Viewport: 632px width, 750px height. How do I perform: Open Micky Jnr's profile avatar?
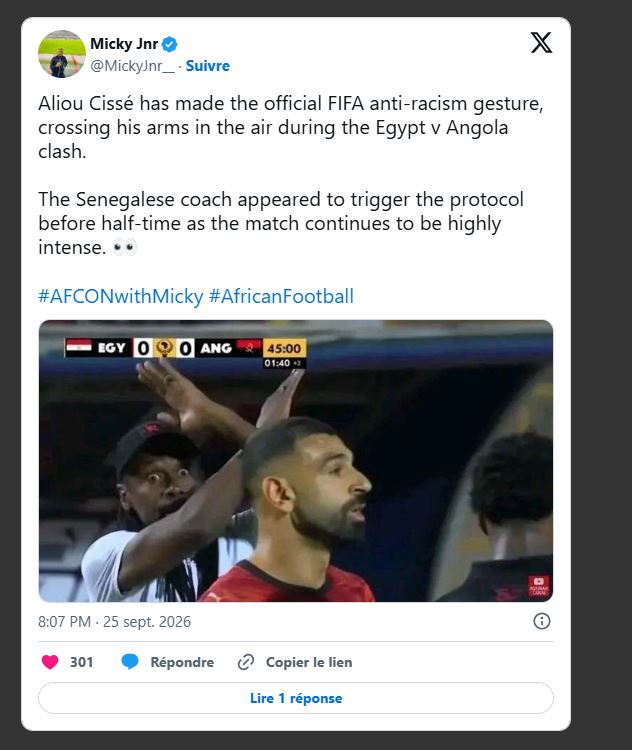(62, 54)
